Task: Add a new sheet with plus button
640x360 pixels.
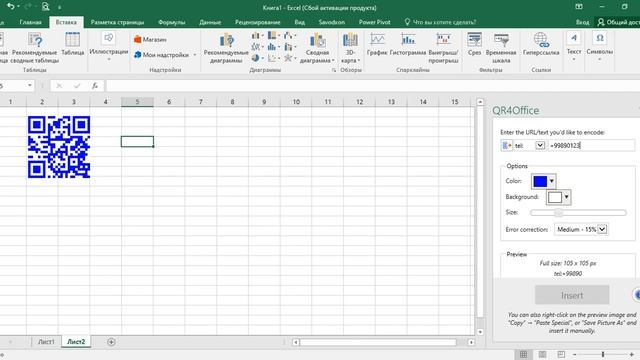Action: (x=111, y=342)
